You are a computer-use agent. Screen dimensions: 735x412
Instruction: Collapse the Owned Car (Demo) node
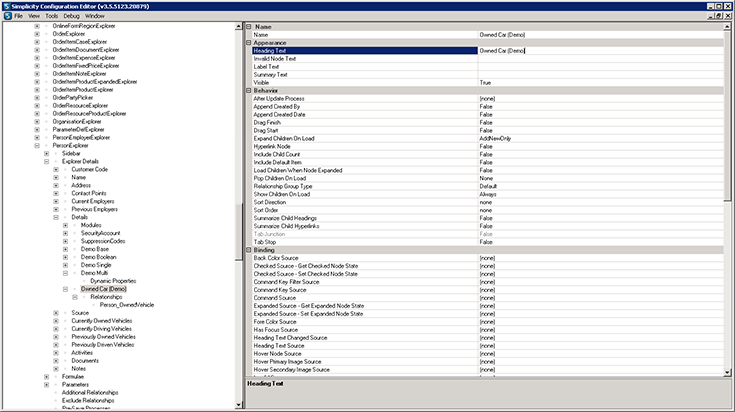65,289
